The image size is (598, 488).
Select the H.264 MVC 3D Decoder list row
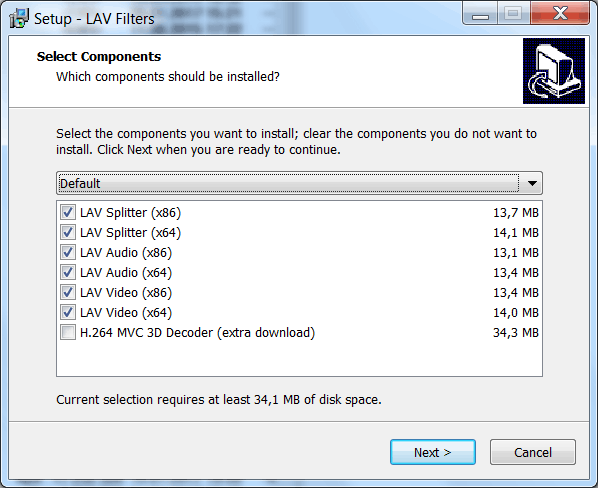coord(299,332)
